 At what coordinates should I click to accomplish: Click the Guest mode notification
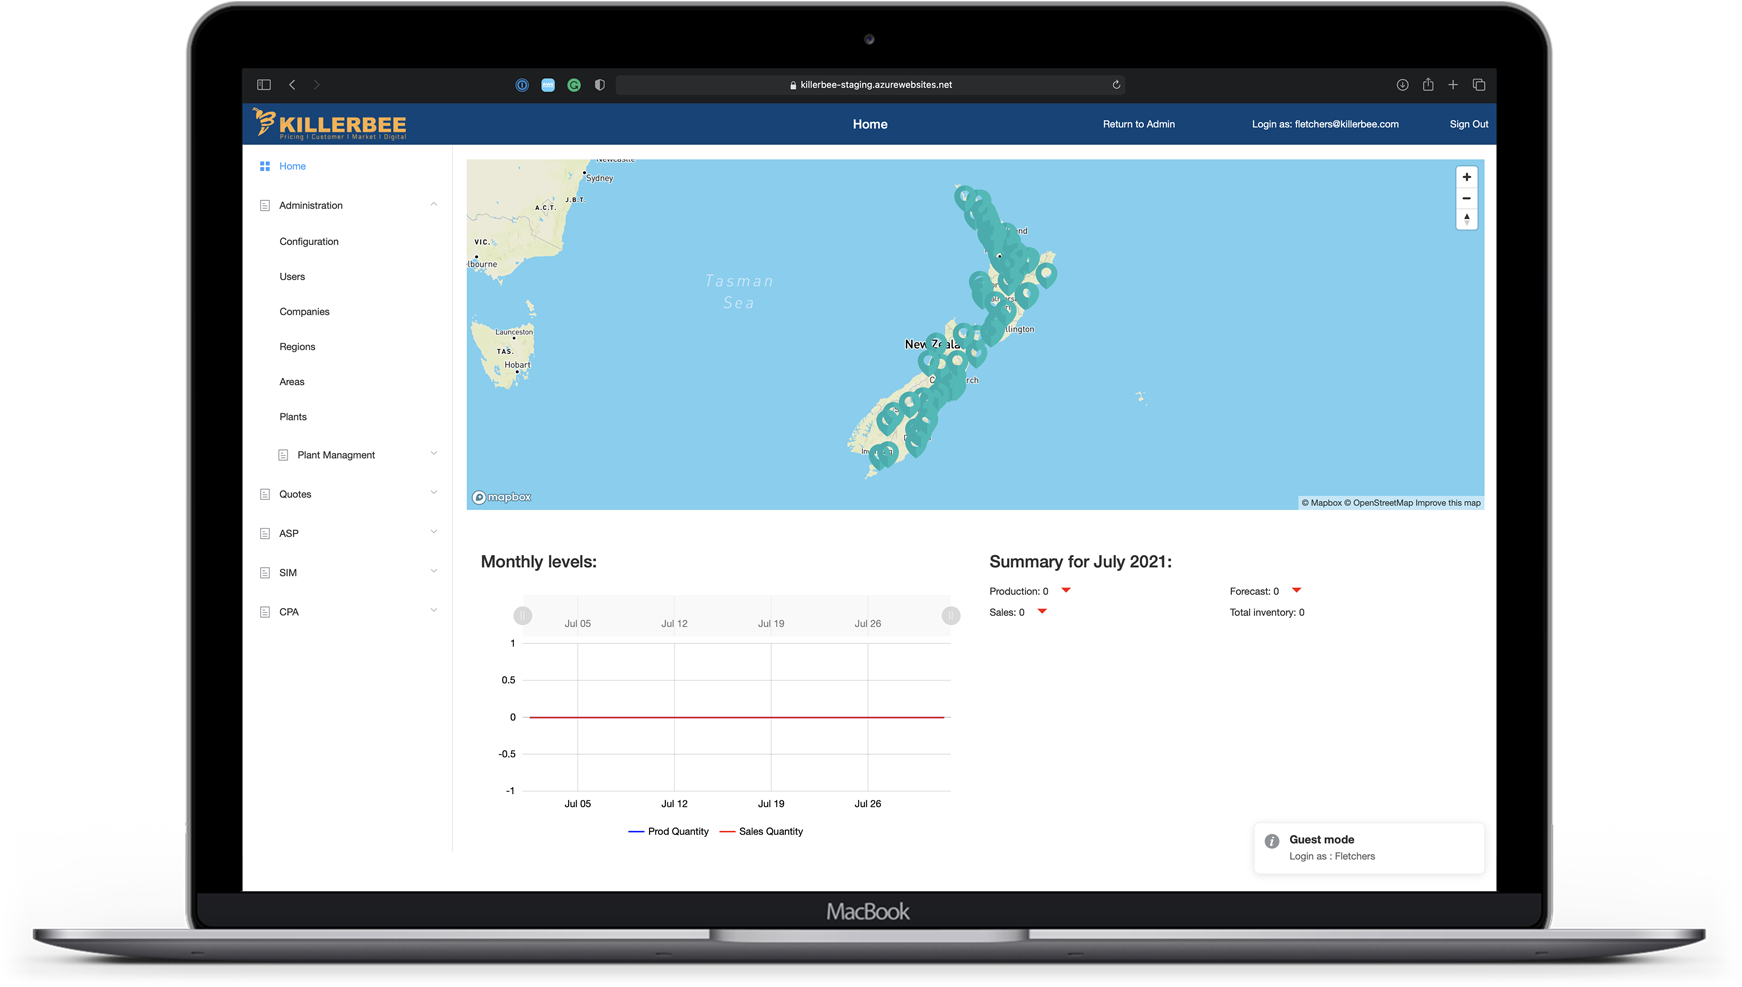tap(1369, 848)
